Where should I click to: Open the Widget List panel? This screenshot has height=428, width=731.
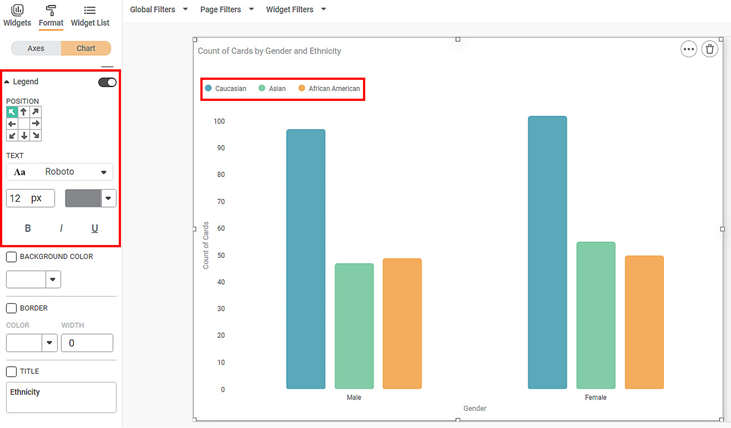[x=90, y=10]
